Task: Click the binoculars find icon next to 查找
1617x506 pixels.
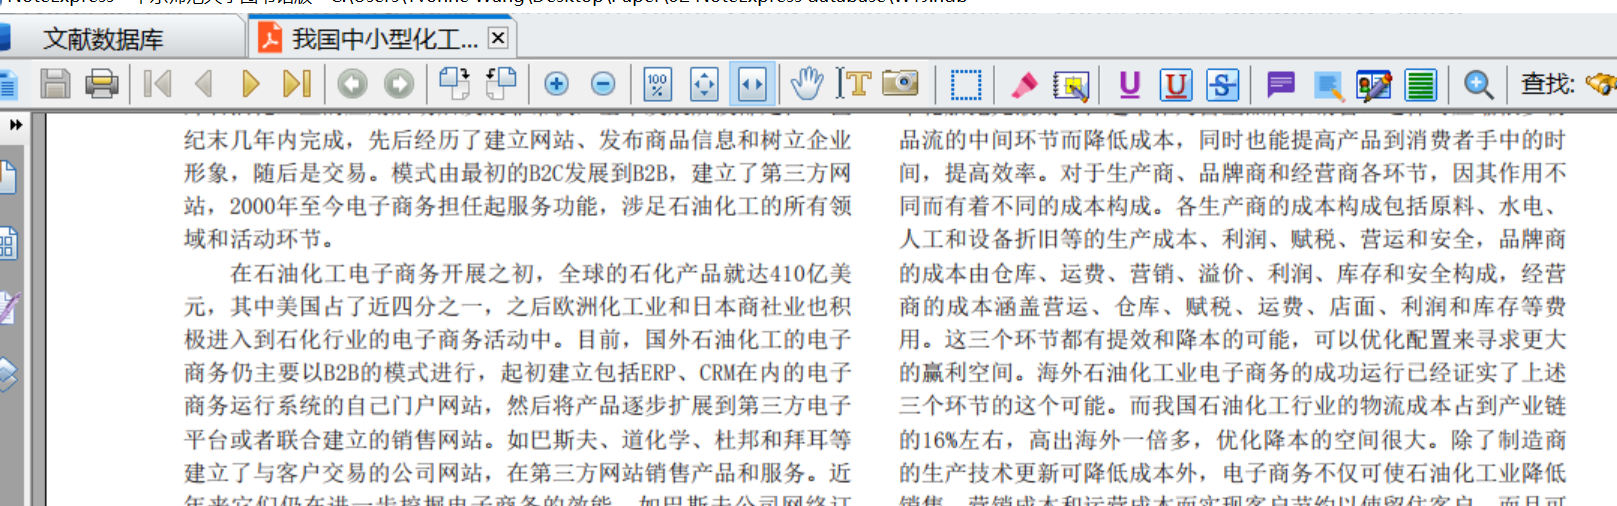Action: (1602, 84)
